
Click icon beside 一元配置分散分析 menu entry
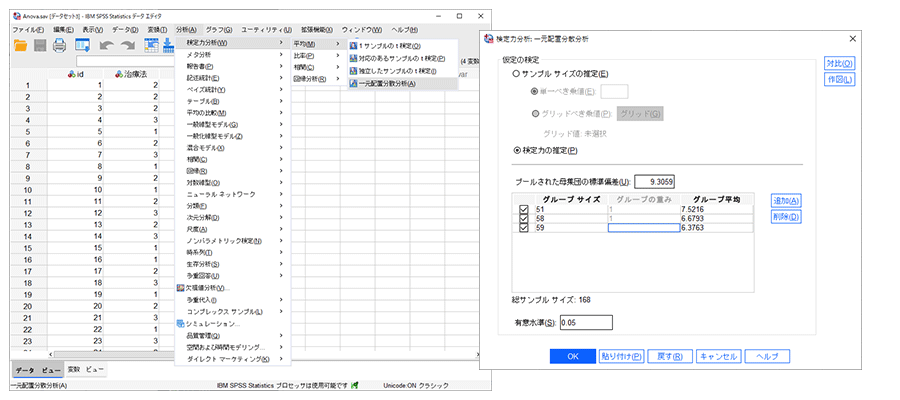(x=354, y=84)
